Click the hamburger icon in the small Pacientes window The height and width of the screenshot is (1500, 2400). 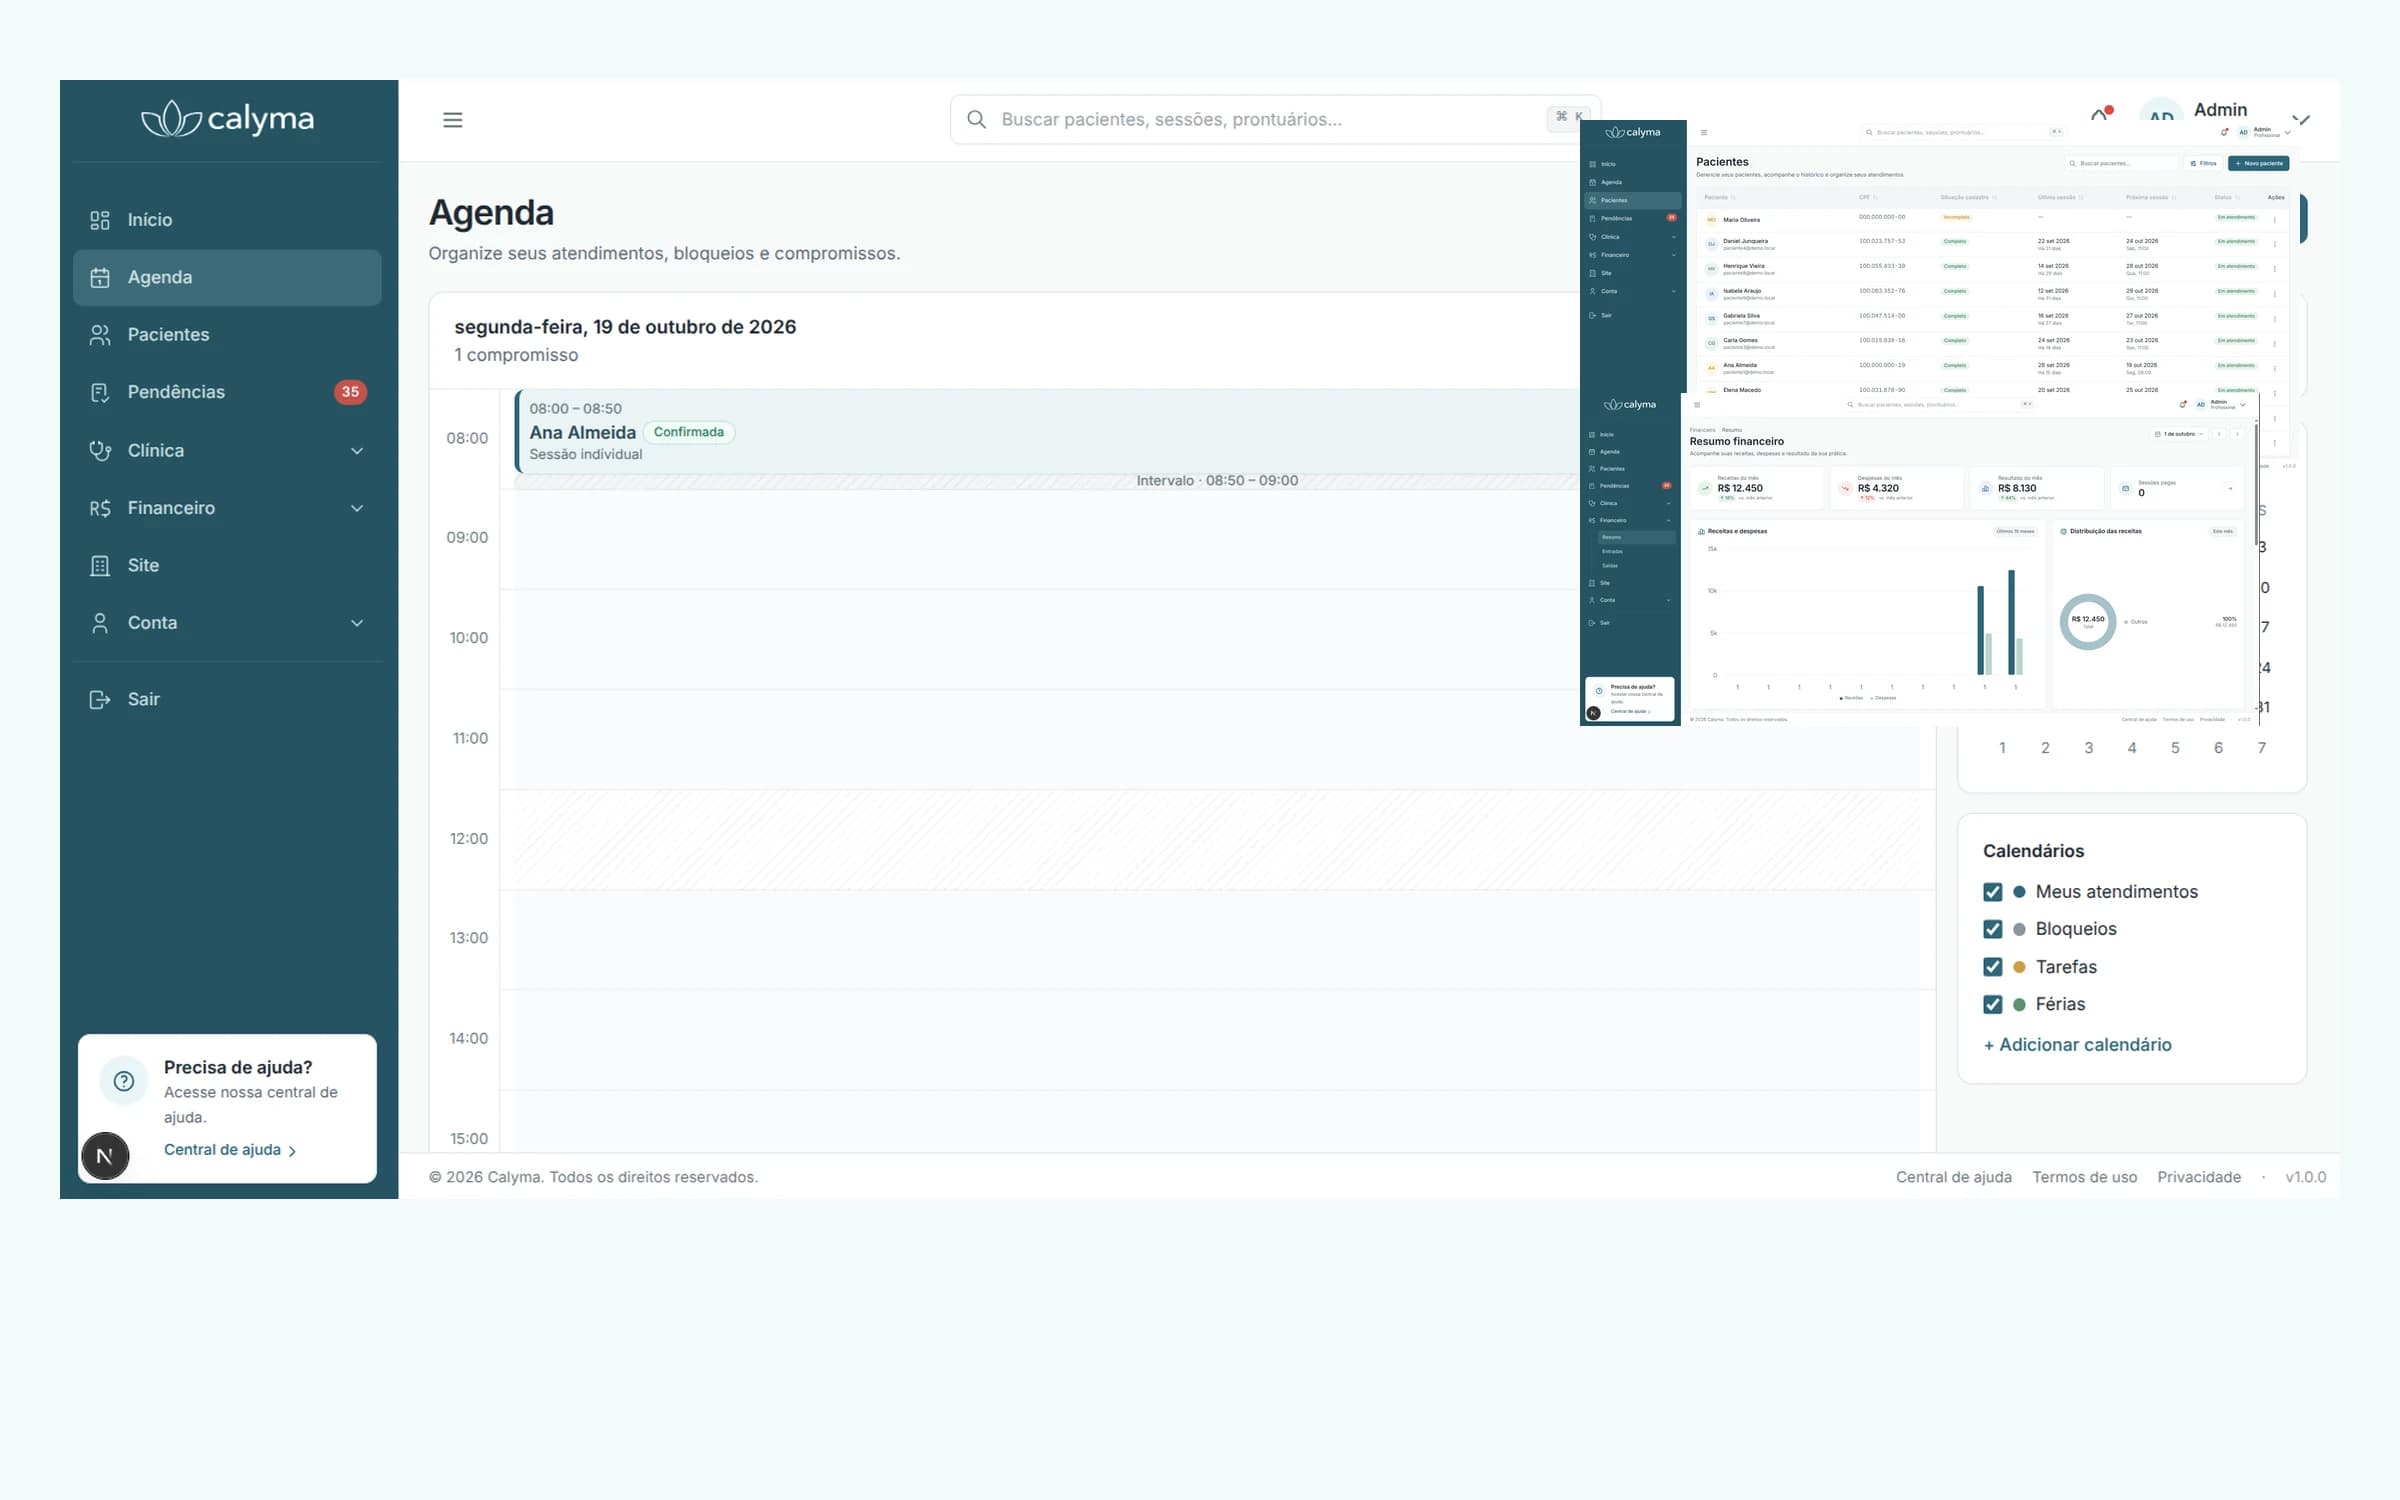(1704, 132)
